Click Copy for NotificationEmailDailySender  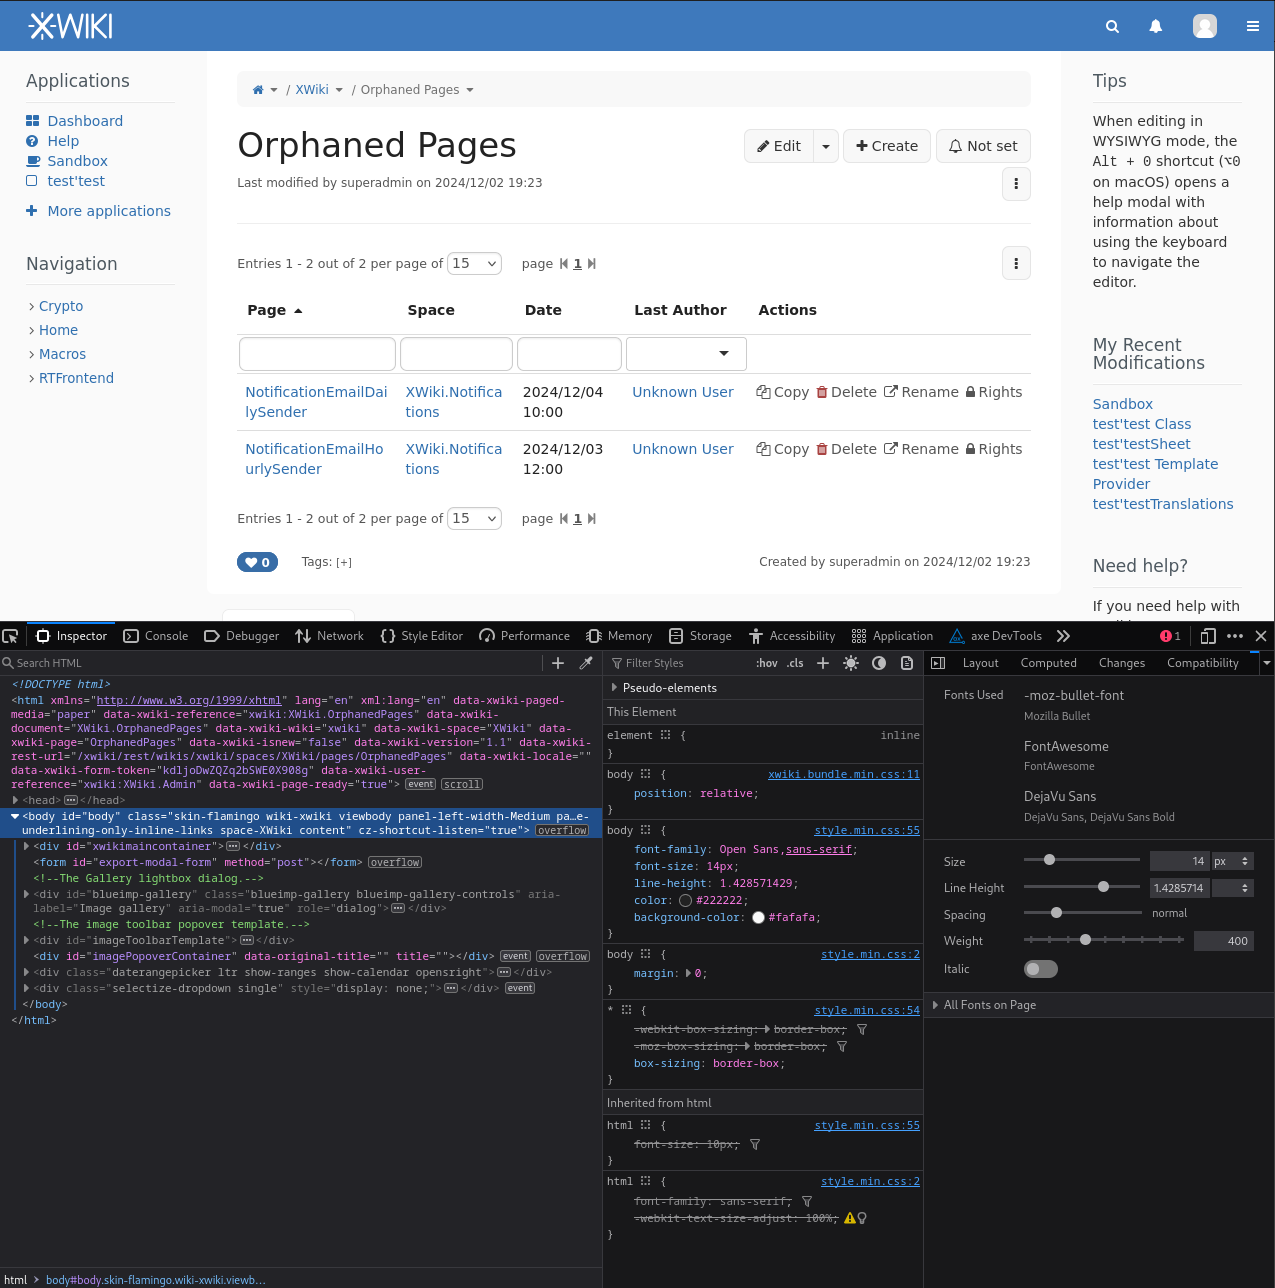783,392
